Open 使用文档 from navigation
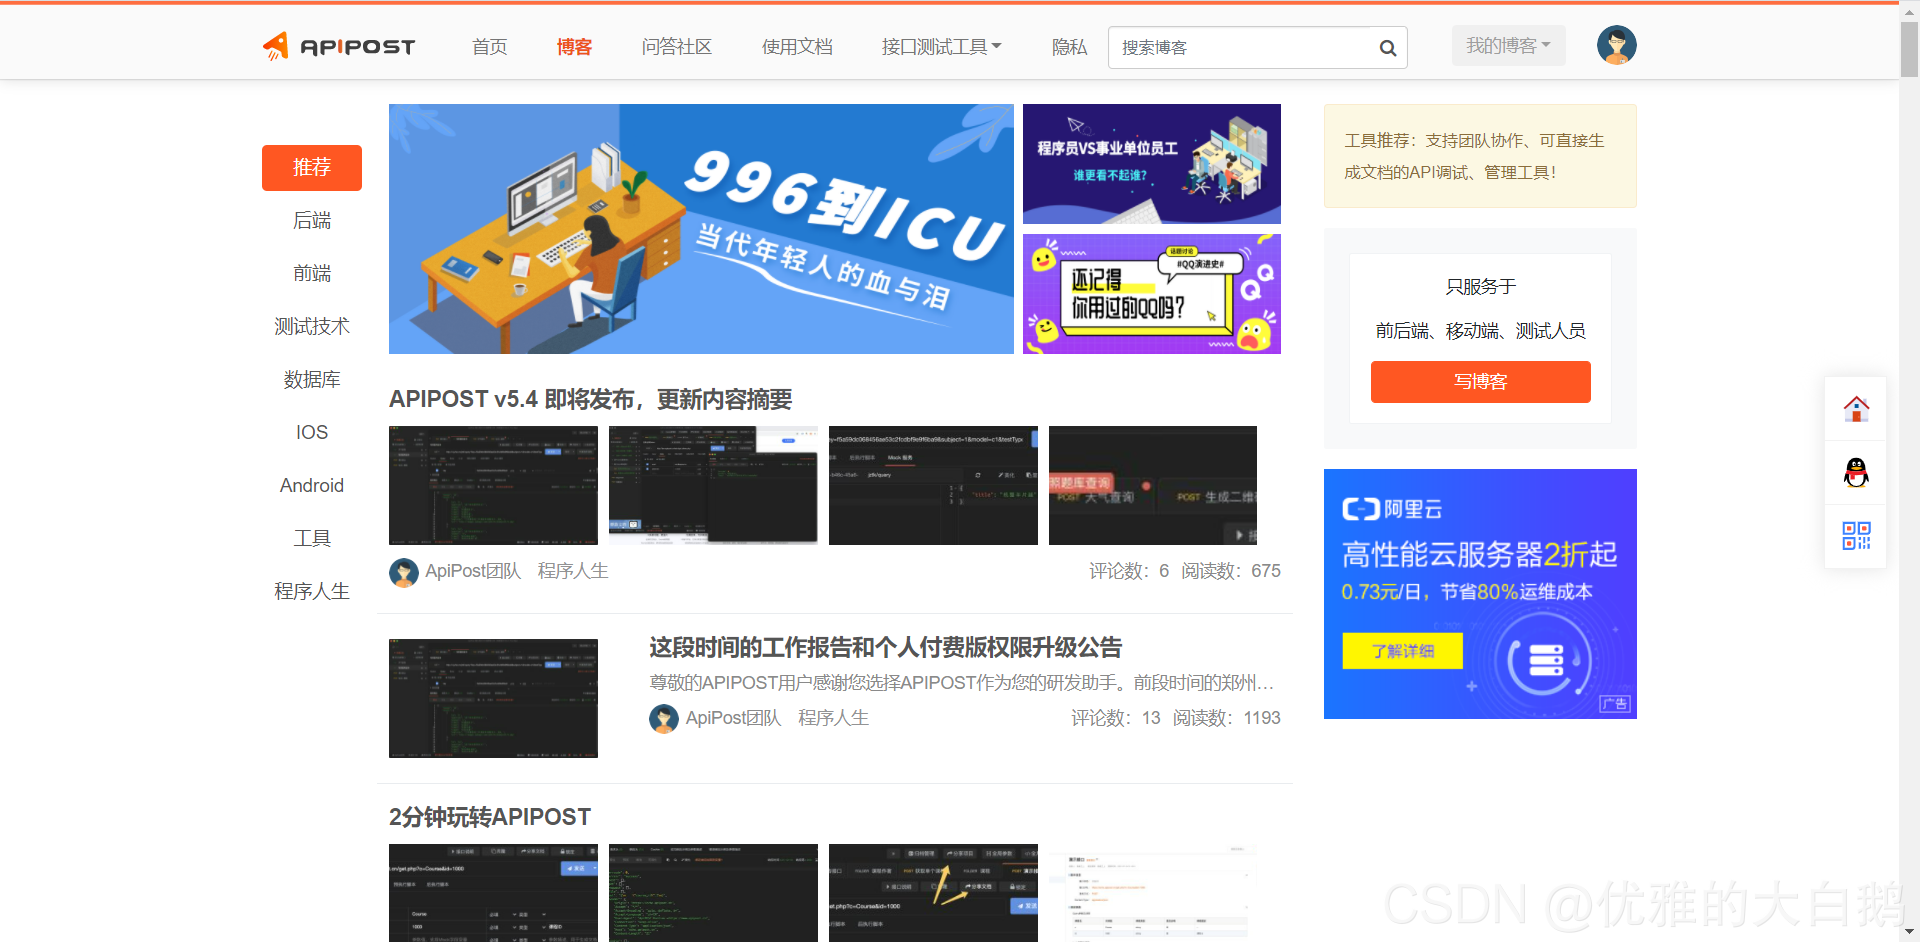Viewport: 1920px width, 942px height. [x=797, y=47]
